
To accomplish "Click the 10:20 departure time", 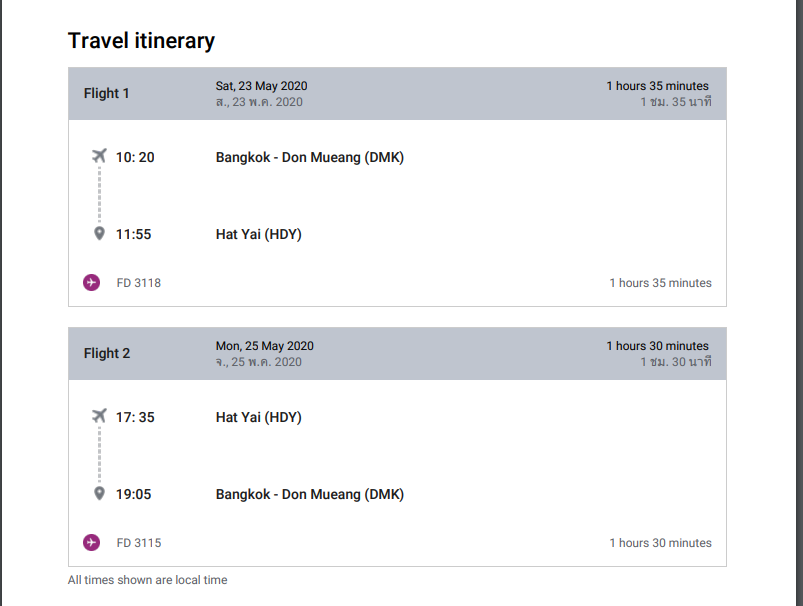I will pyautogui.click(x=135, y=157).
